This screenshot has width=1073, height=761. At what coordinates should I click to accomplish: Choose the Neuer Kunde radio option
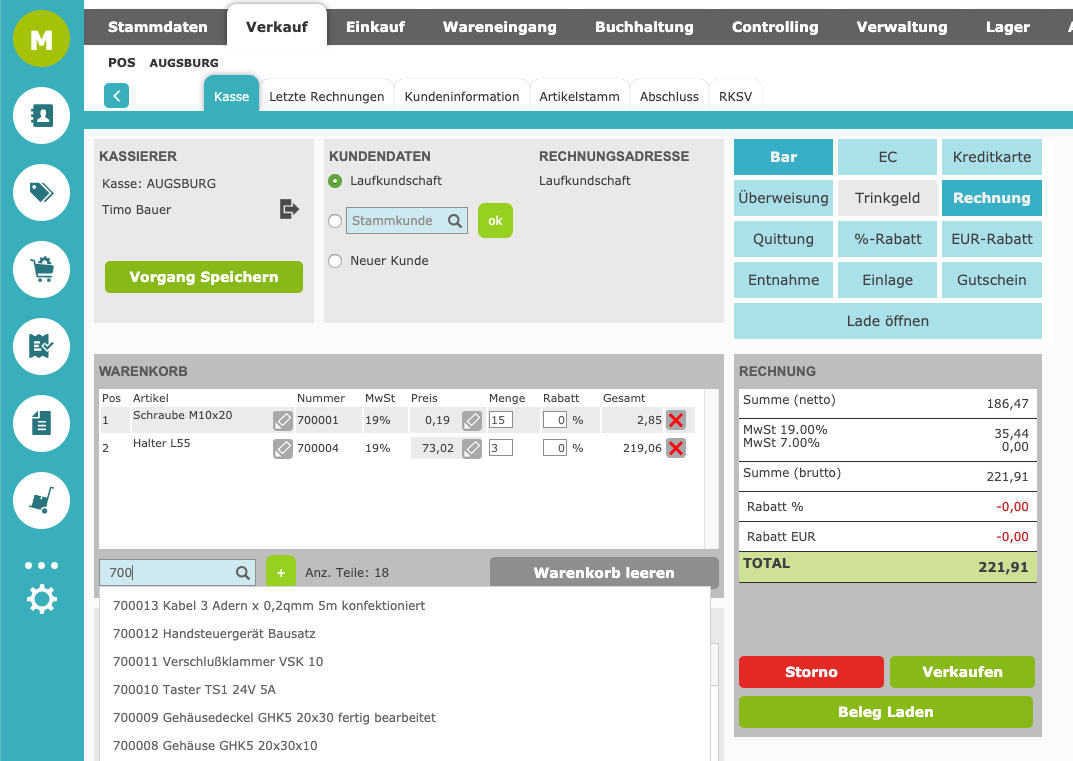pos(335,261)
